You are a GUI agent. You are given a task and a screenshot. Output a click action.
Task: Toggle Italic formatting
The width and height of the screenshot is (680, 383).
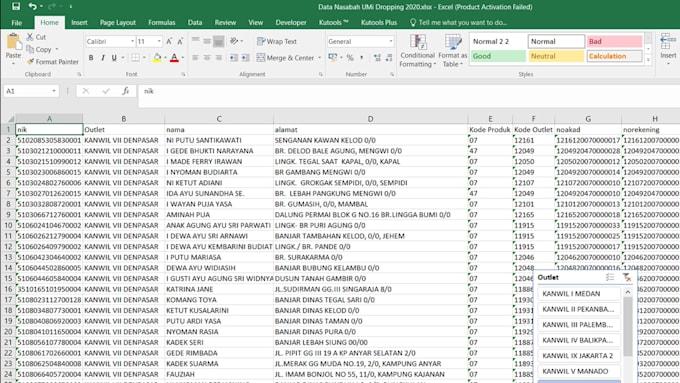pos(103,58)
